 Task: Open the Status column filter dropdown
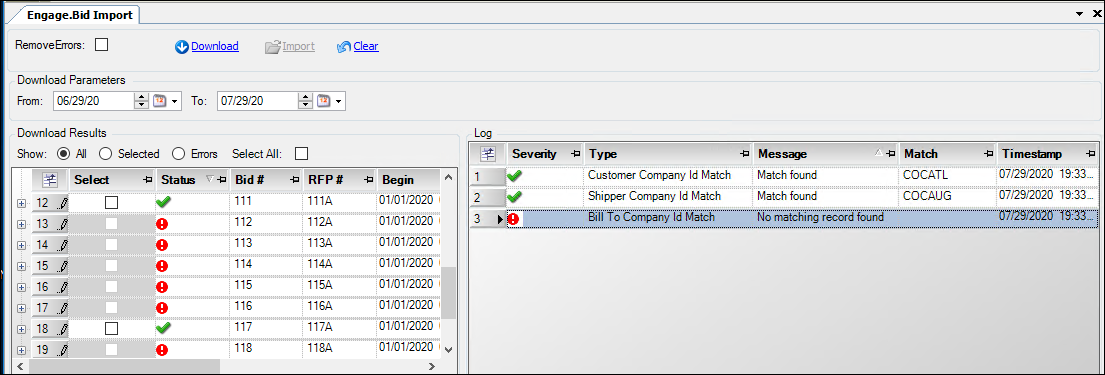pyautogui.click(x=209, y=180)
